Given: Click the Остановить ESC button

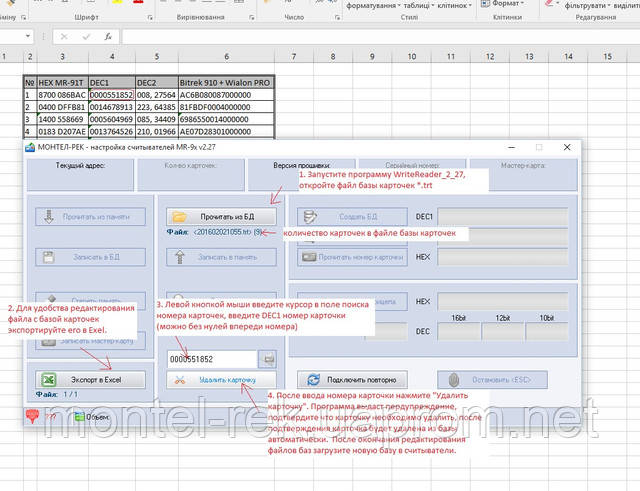Looking at the screenshot, I should click(x=492, y=380).
